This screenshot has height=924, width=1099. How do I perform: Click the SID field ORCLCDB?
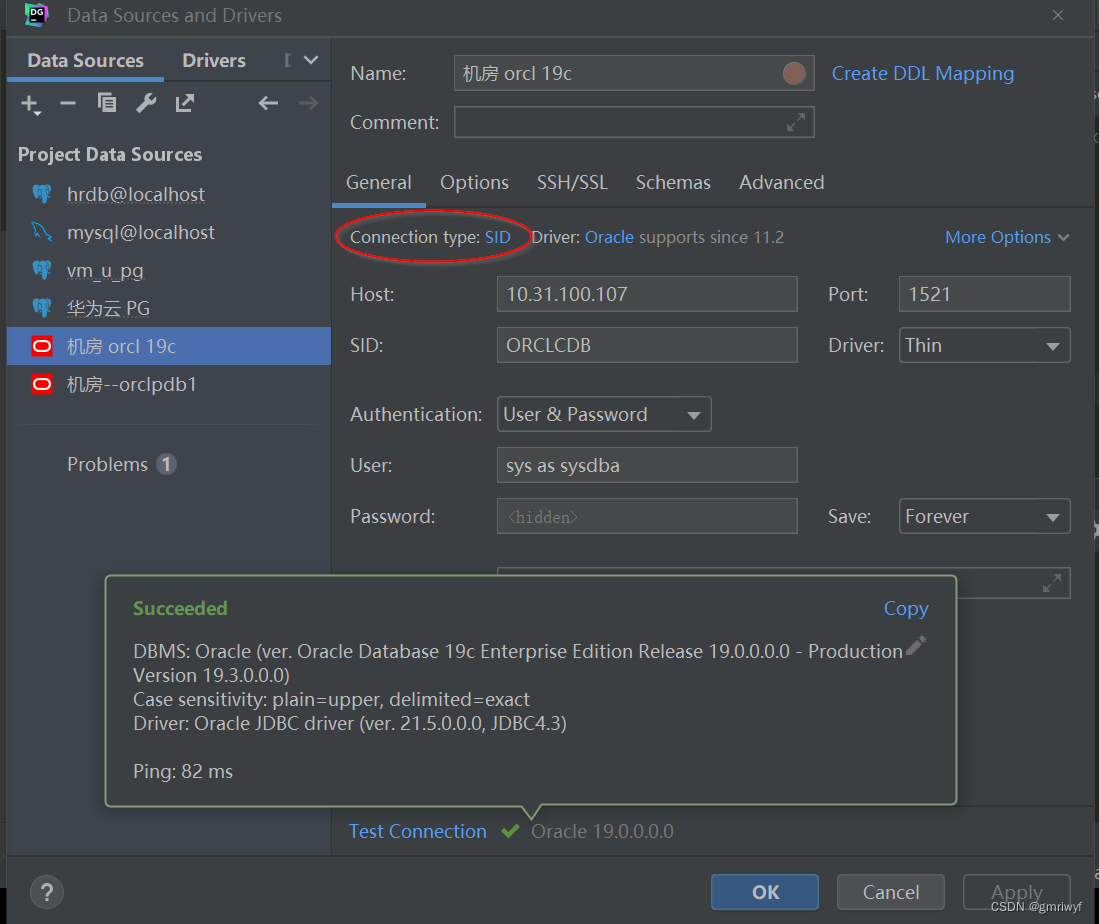tap(647, 346)
